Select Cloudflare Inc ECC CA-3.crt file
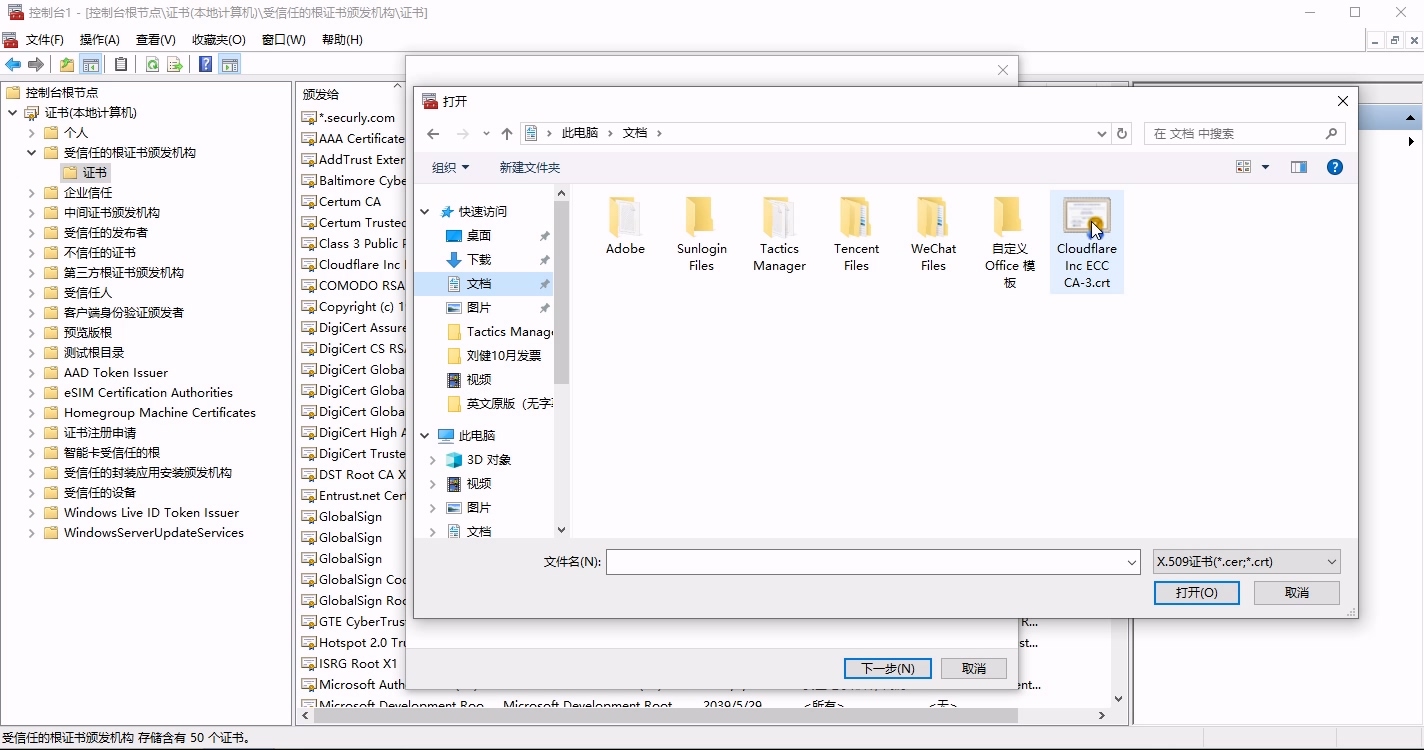This screenshot has height=750, width=1424. pyautogui.click(x=1087, y=242)
